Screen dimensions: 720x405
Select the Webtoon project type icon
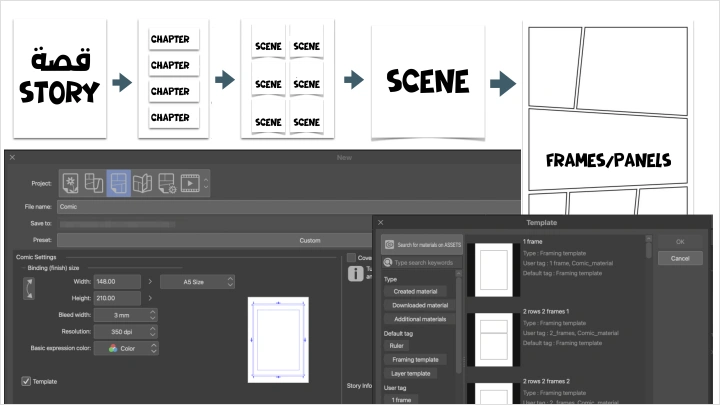pyautogui.click(x=94, y=183)
